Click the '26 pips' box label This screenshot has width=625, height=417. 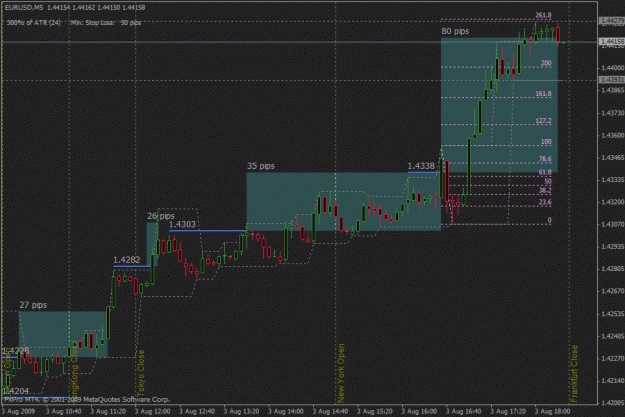(x=161, y=216)
